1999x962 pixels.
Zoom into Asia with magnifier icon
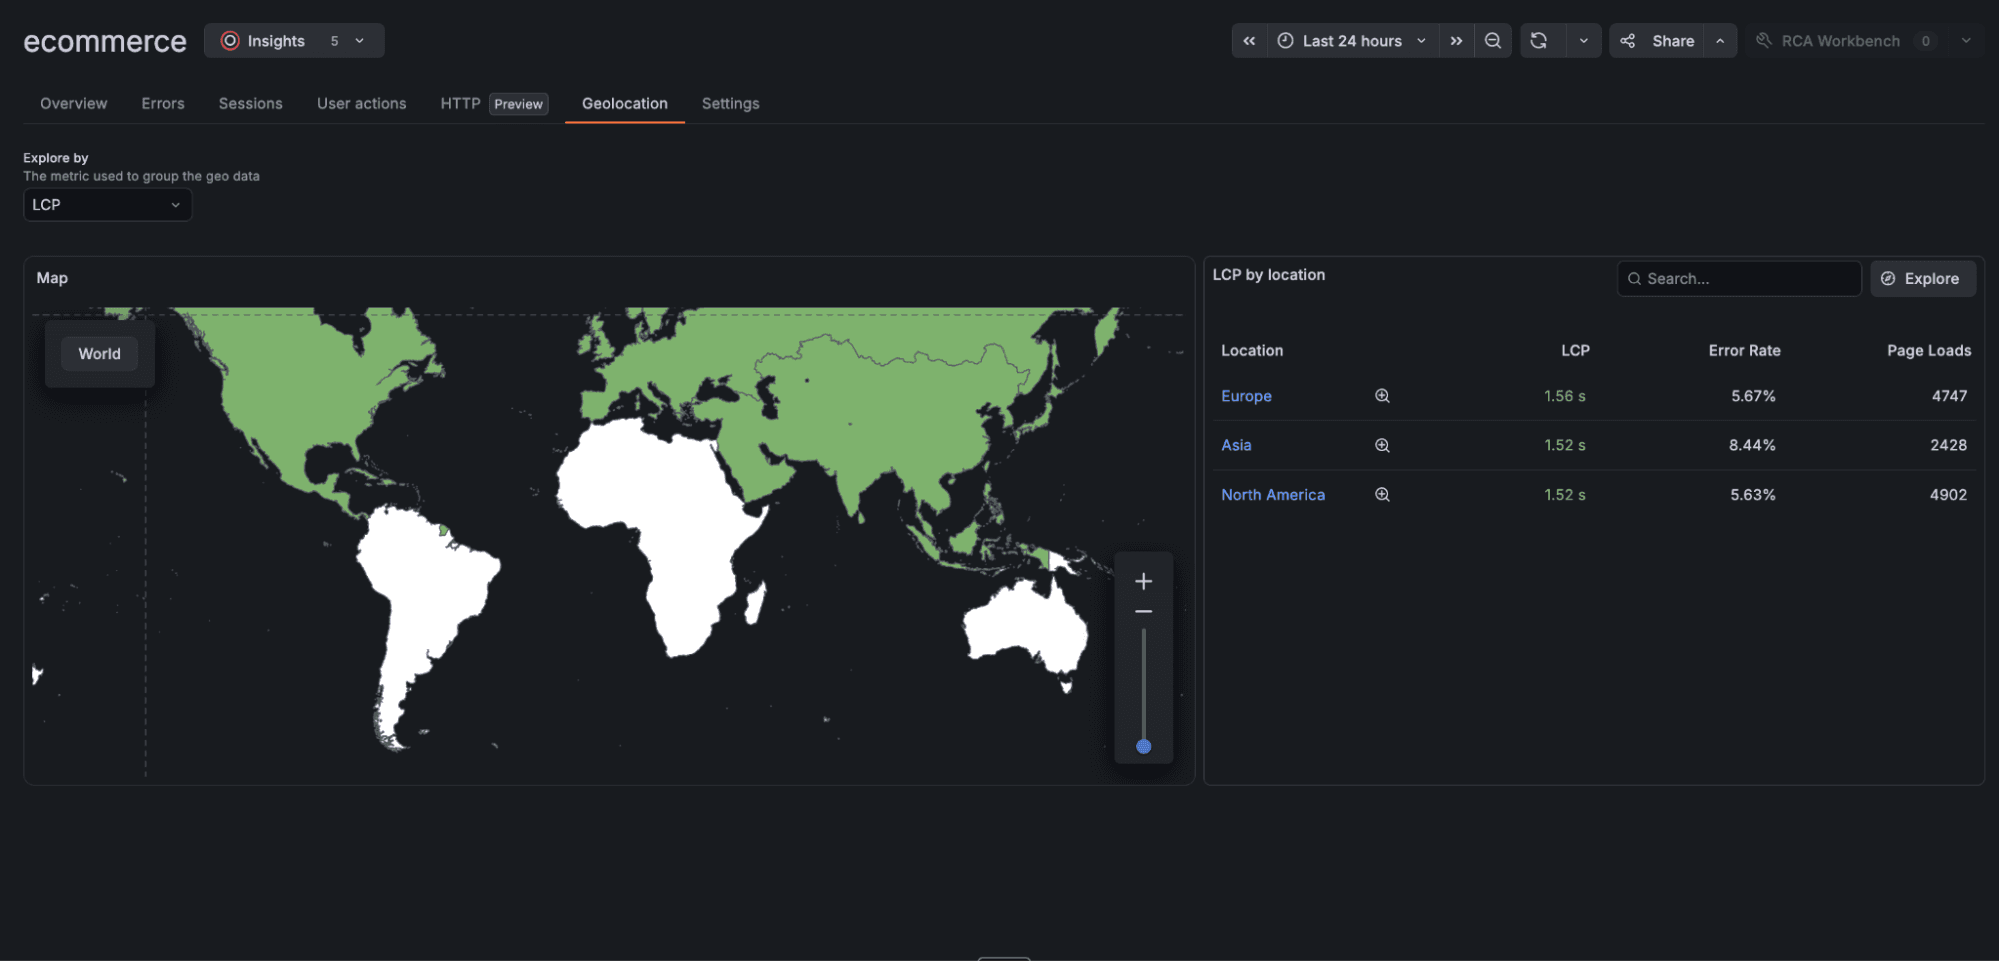[1382, 445]
